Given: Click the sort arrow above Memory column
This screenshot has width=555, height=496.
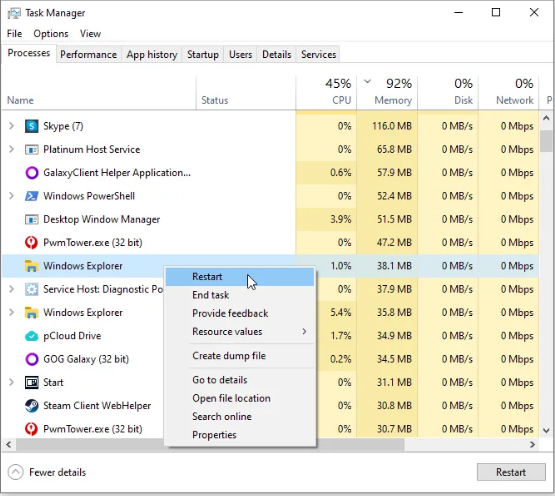Looking at the screenshot, I should [x=367, y=81].
